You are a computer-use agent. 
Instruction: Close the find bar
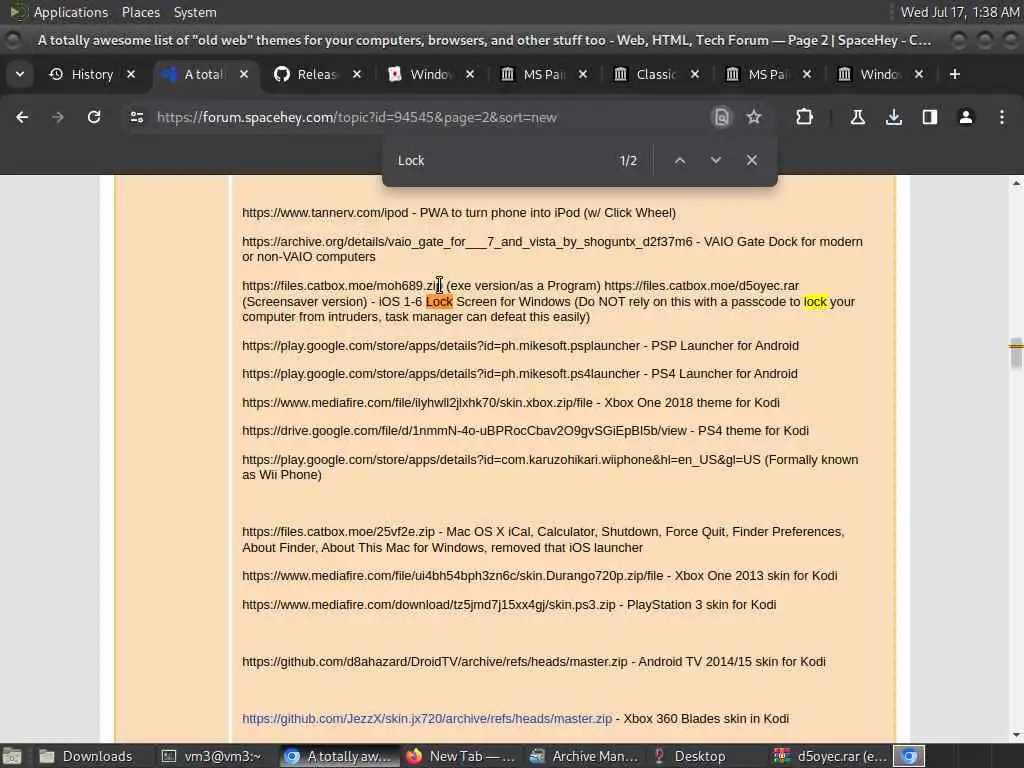coord(752,160)
